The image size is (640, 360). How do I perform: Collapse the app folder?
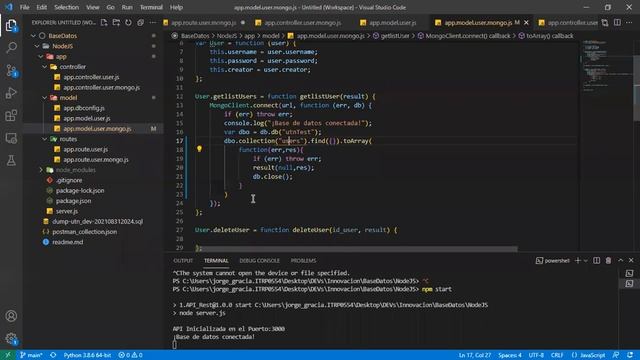click(x=41, y=57)
